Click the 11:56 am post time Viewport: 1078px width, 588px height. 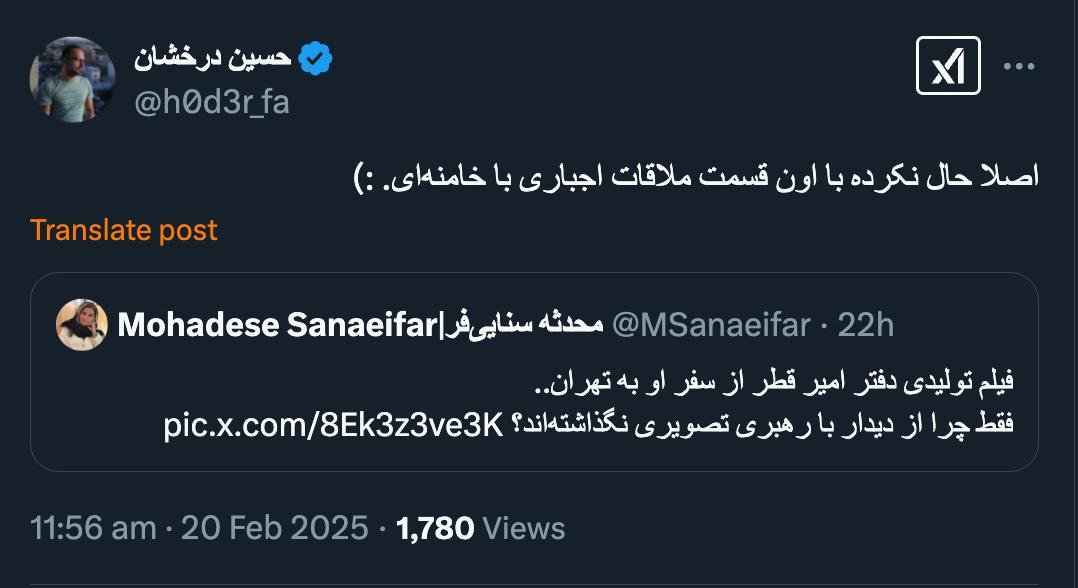[x=93, y=528]
